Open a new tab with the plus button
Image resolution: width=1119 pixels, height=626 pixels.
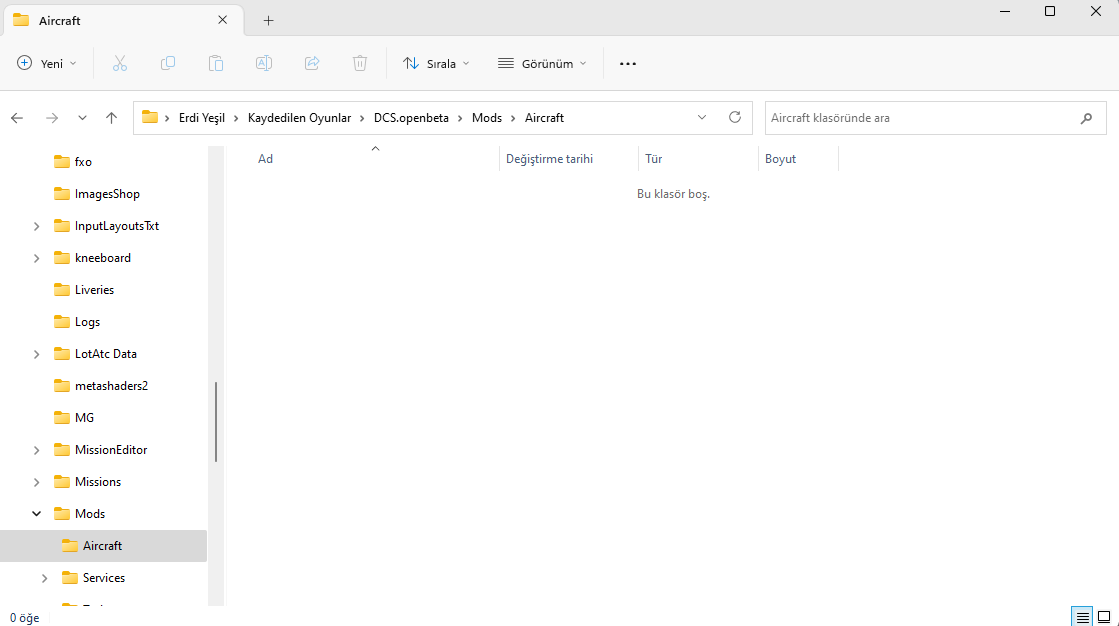268,21
